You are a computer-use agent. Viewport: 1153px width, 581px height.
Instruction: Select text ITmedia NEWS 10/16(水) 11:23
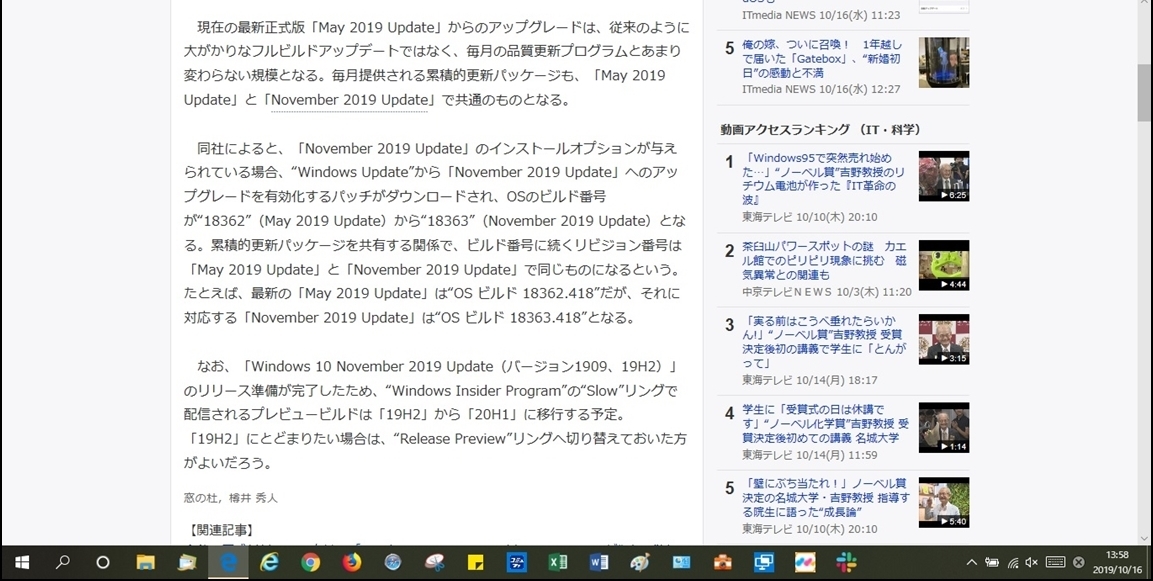[x=821, y=15]
